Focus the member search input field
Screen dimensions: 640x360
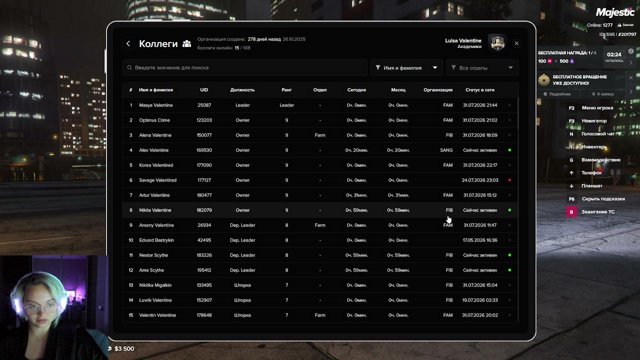tap(245, 68)
